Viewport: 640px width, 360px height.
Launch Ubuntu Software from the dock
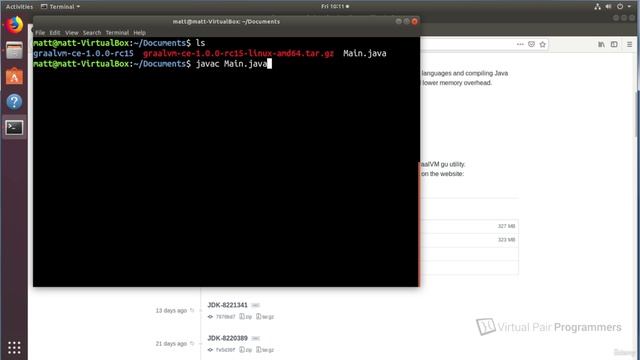pos(14,76)
